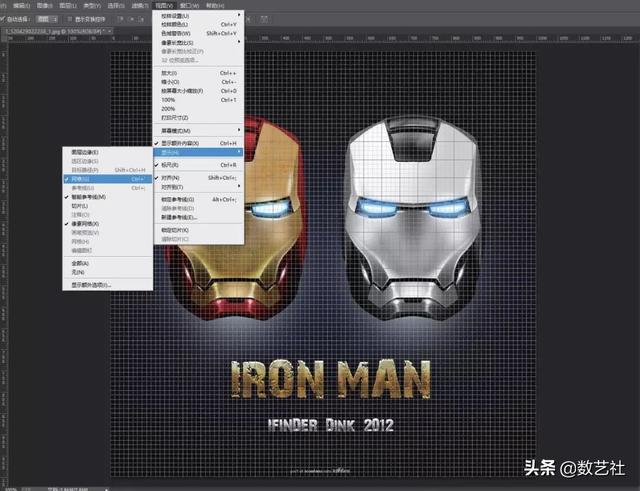Open the 窗口 (Window) menu
Screen dimensions: 640x491
pyautogui.click(x=189, y=5)
